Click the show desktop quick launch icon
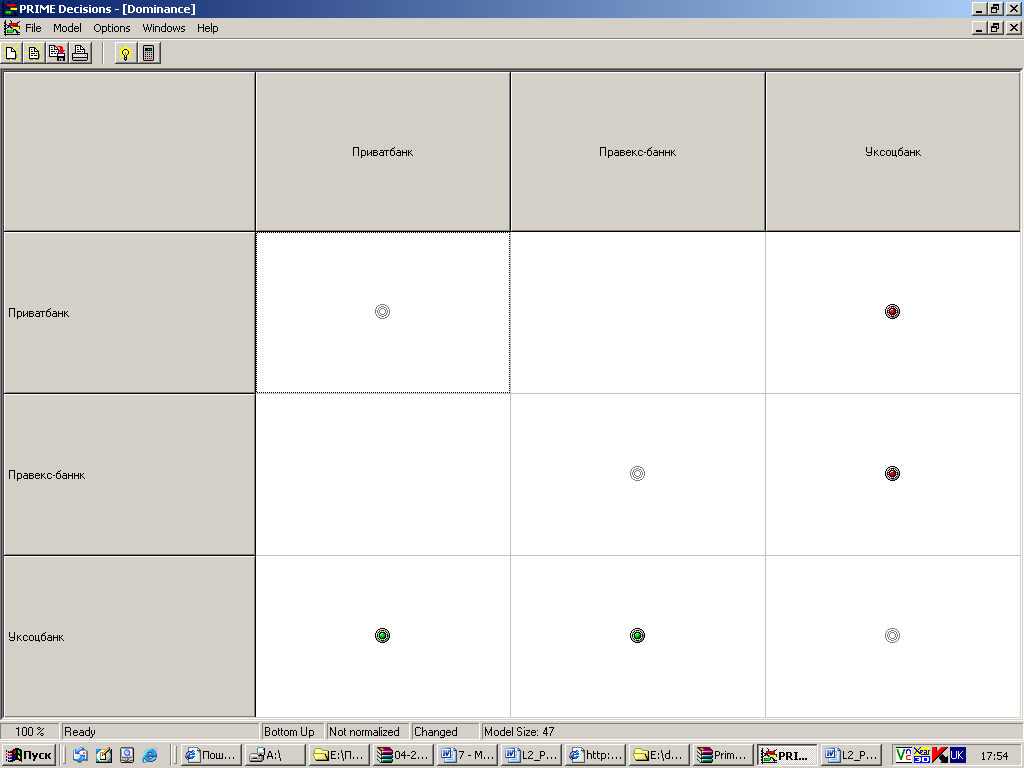This screenshot has width=1024, height=768. pyautogui.click(x=127, y=755)
